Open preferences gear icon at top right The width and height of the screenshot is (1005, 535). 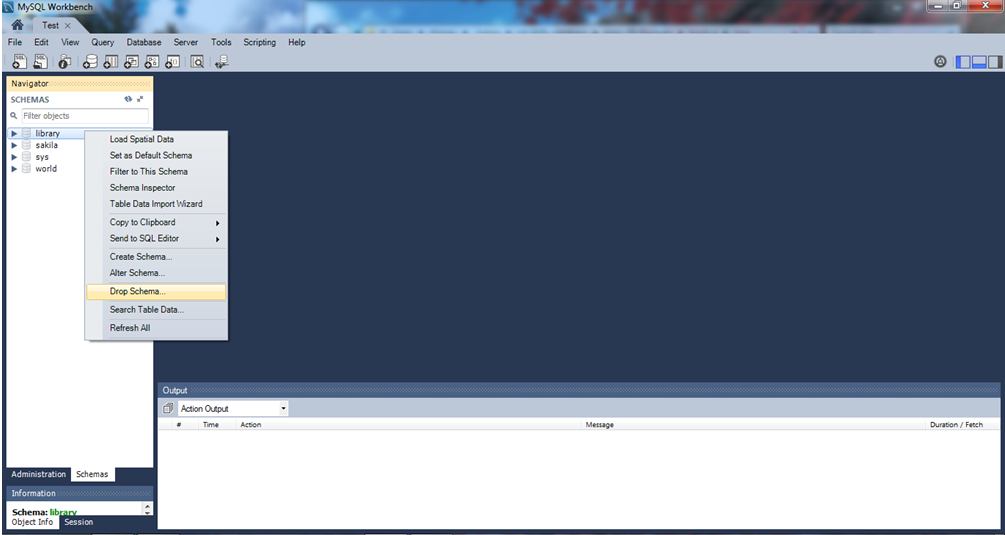[x=940, y=62]
